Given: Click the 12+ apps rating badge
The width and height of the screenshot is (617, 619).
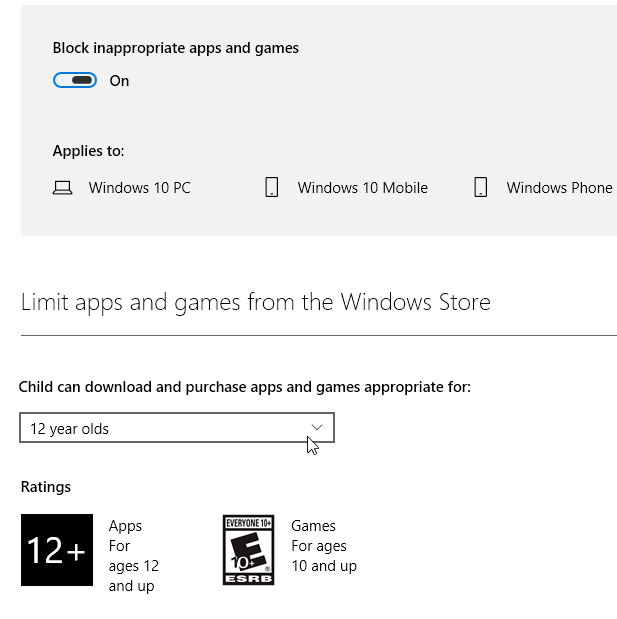Looking at the screenshot, I should click(56, 550).
